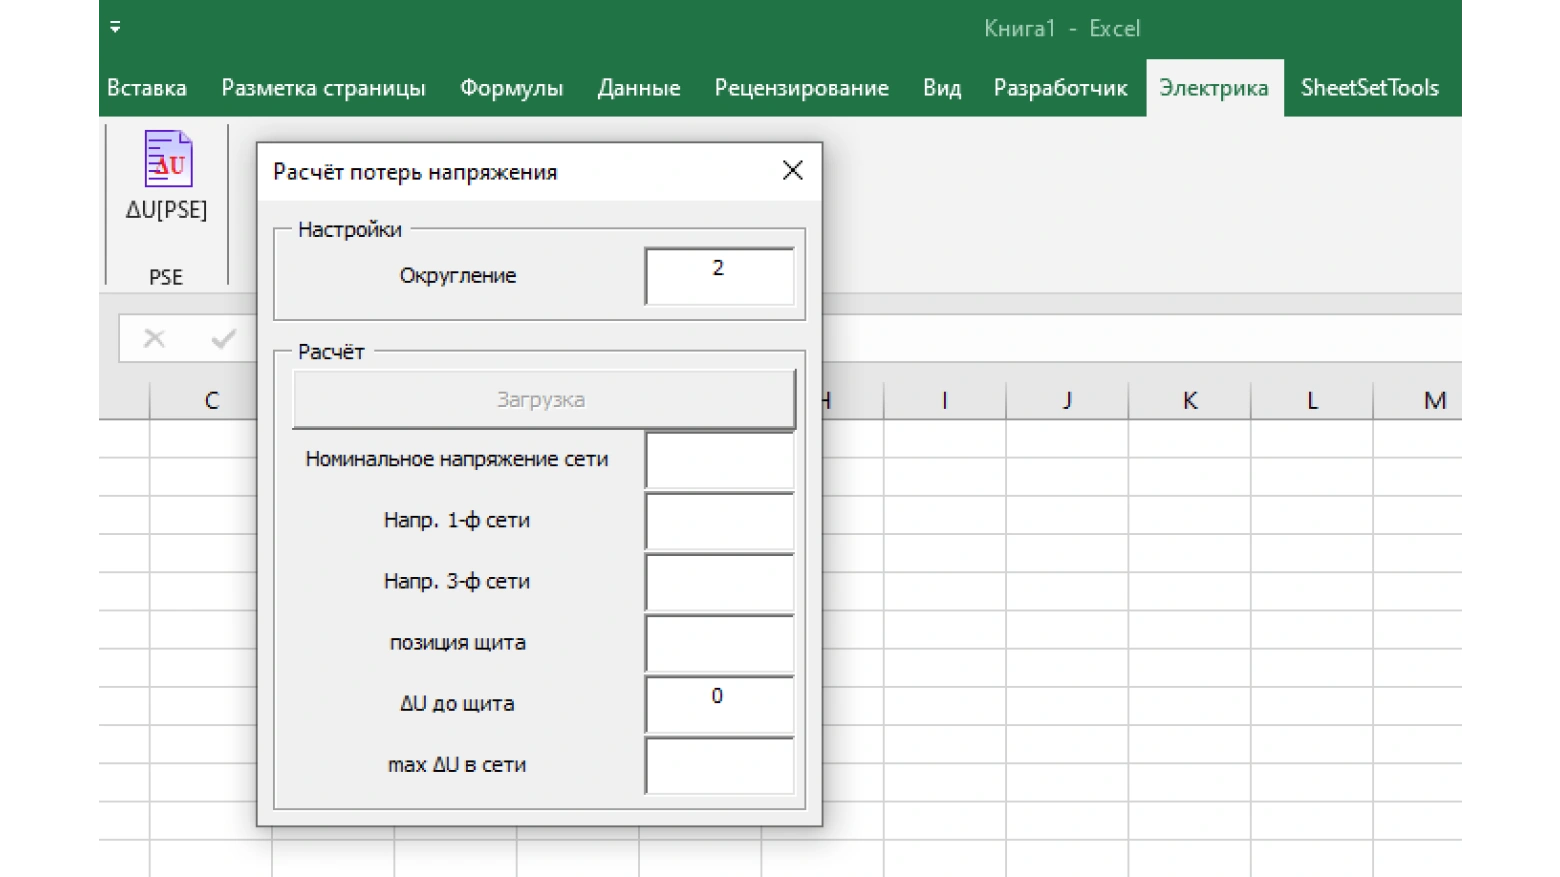1560x877 pixels.
Task: Confirm formula entry with the checkmark icon
Action: coord(223,339)
